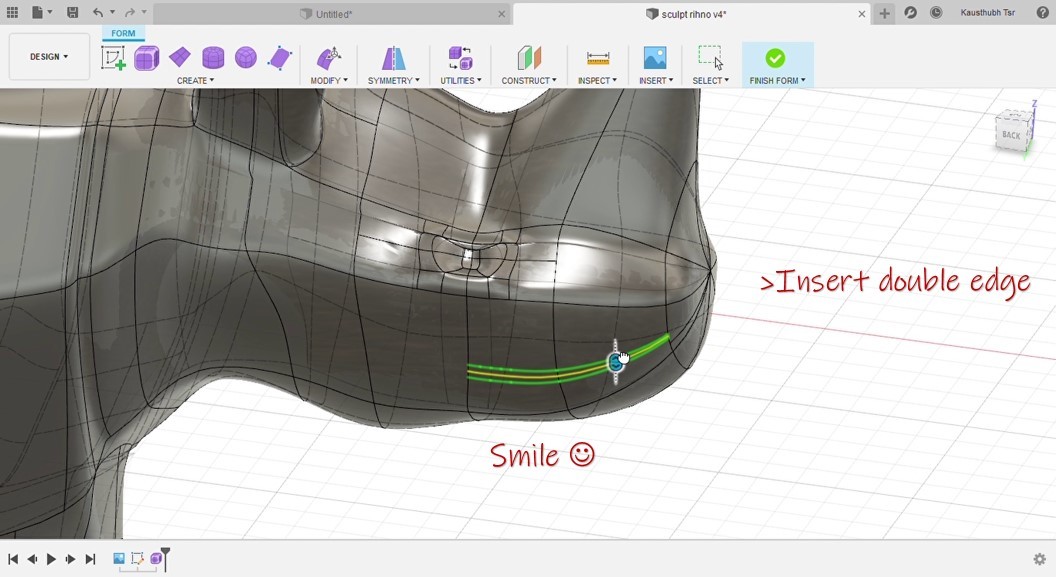Expand the CONSTRUCT menu
This screenshot has width=1056, height=577.
[x=529, y=81]
